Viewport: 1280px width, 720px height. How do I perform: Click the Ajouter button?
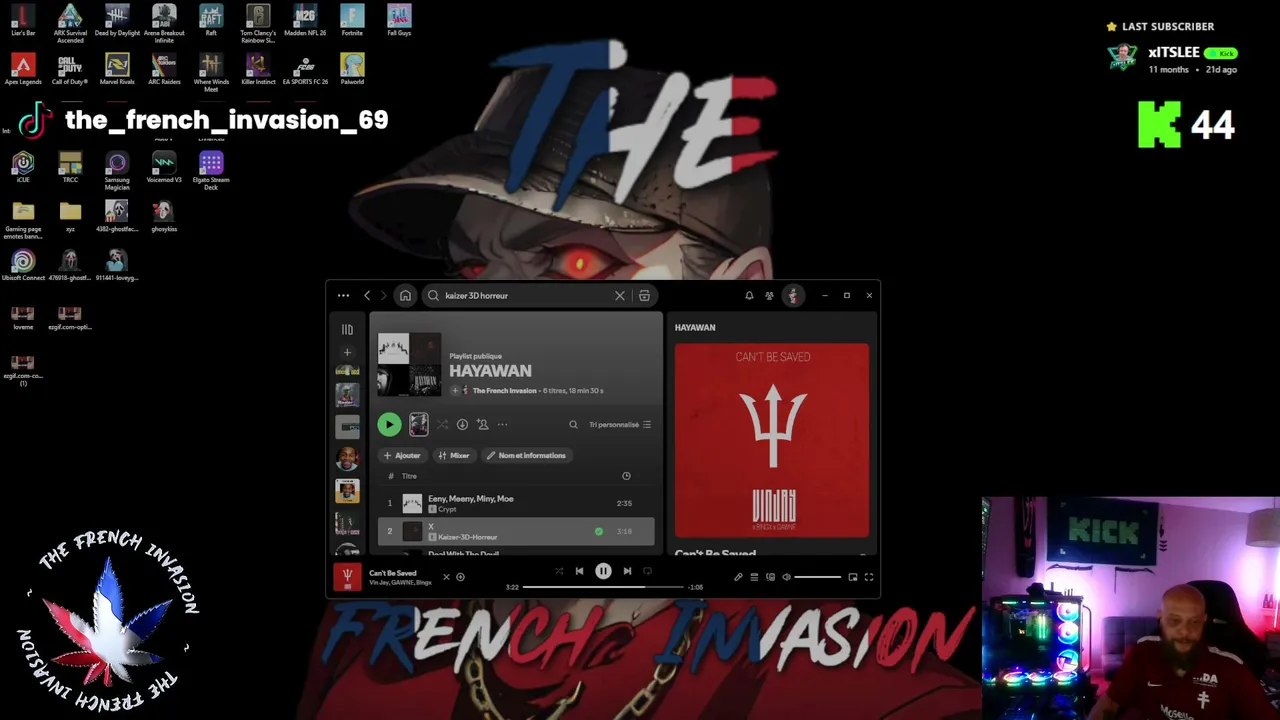pos(402,456)
